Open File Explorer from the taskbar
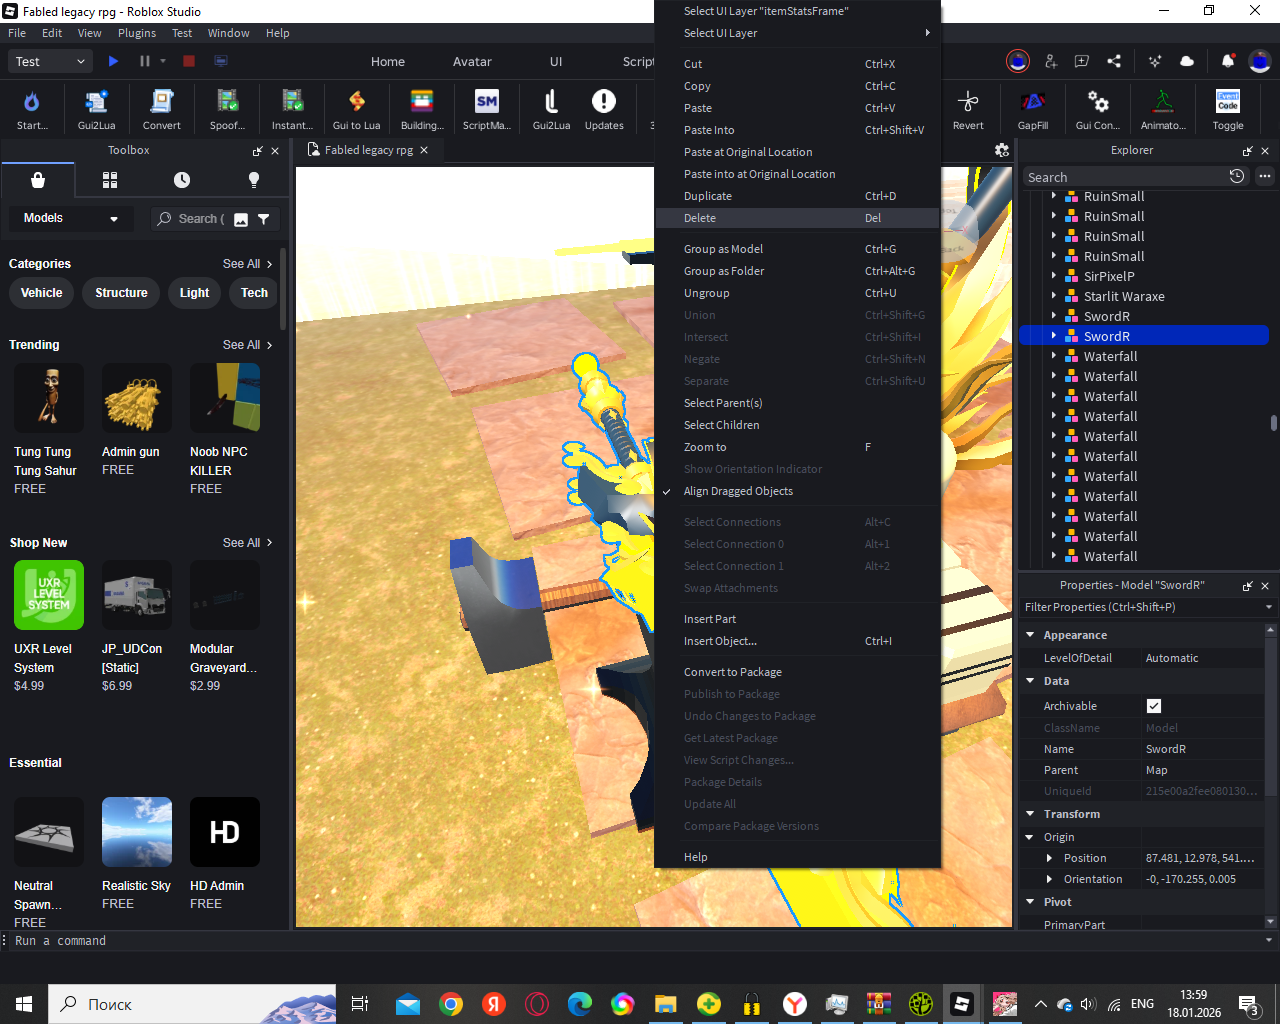1280x1024 pixels. [666, 1004]
